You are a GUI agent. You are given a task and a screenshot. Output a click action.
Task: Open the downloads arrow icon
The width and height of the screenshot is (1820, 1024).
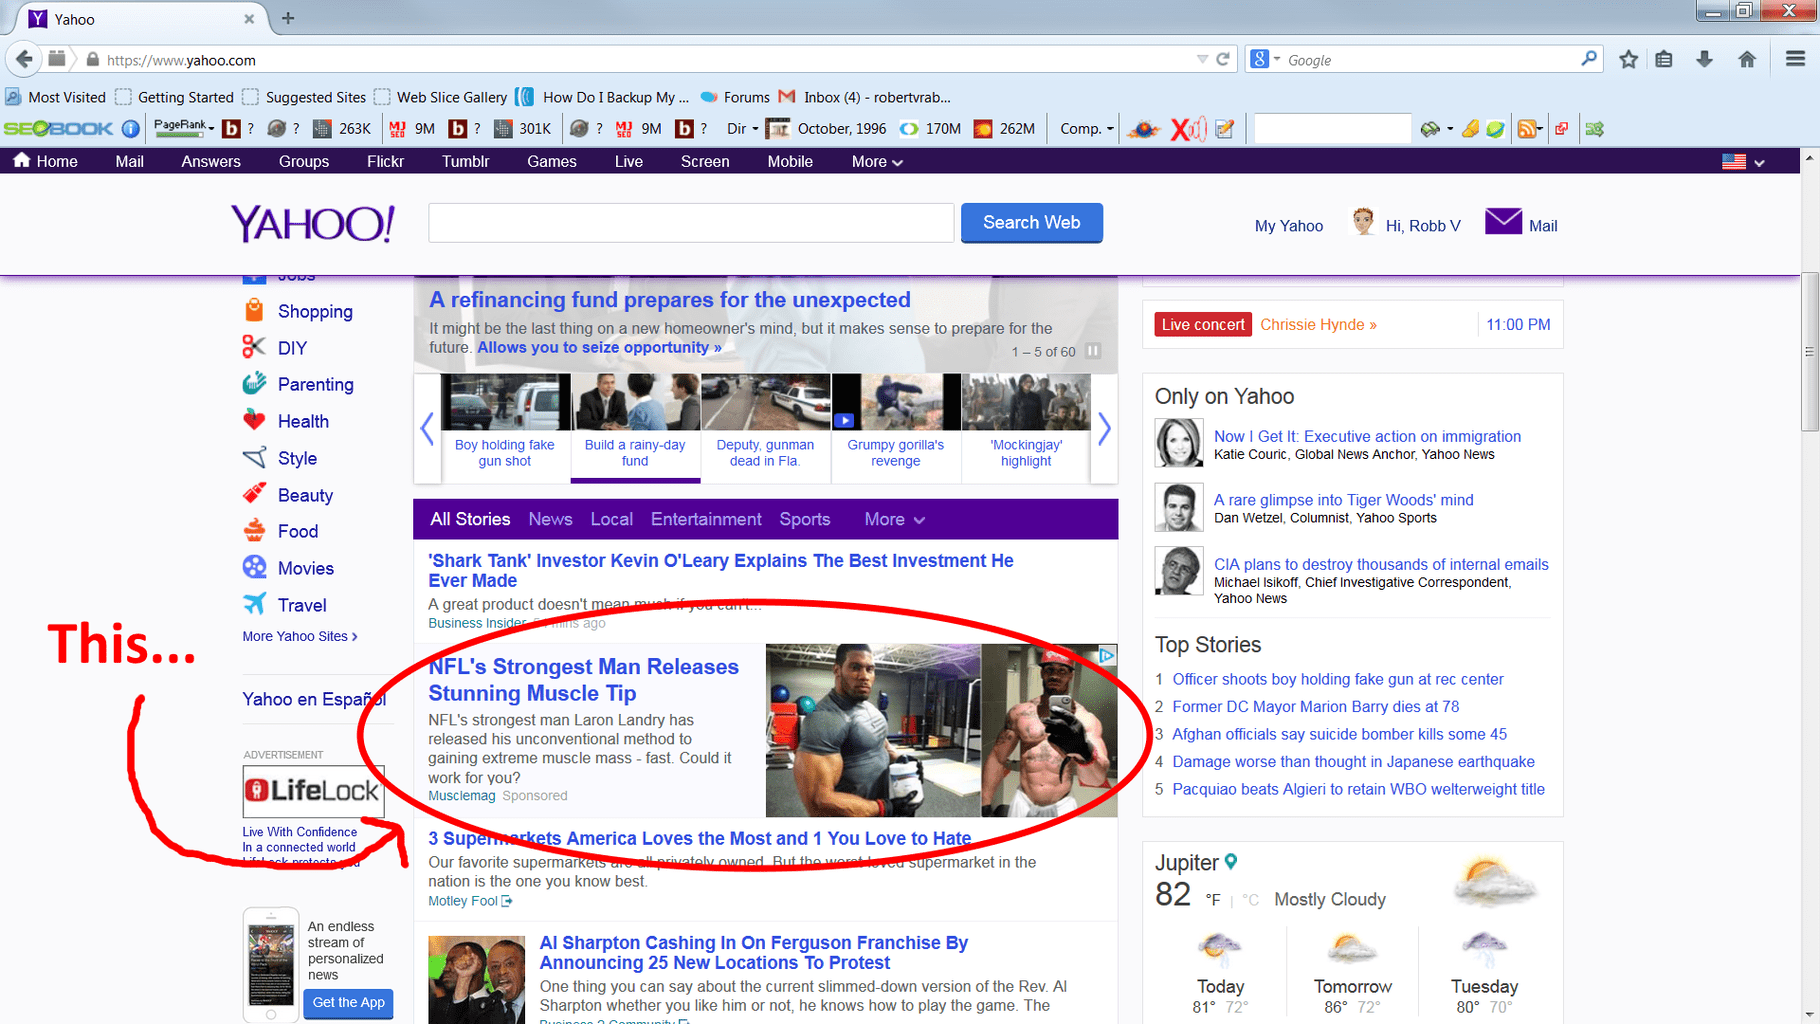(x=1705, y=60)
